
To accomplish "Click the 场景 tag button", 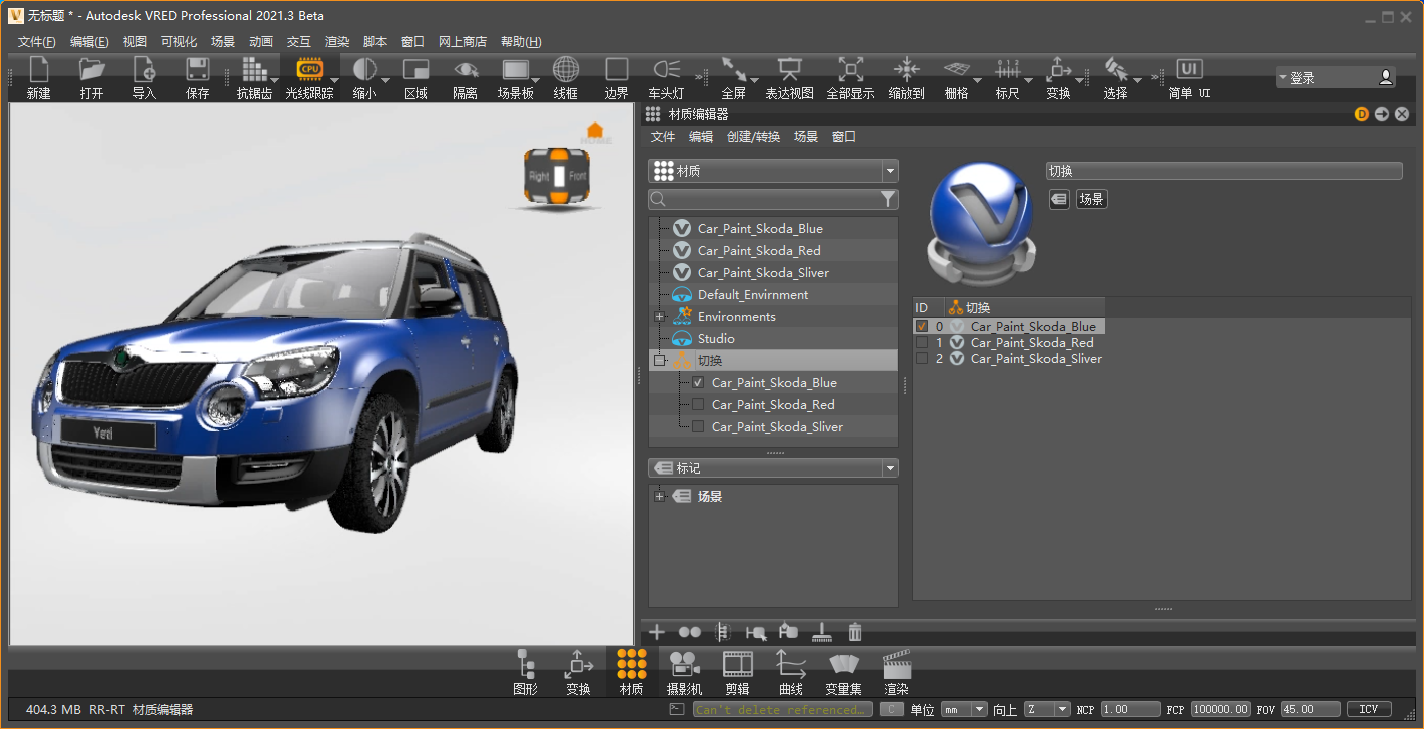I will (x=1091, y=200).
